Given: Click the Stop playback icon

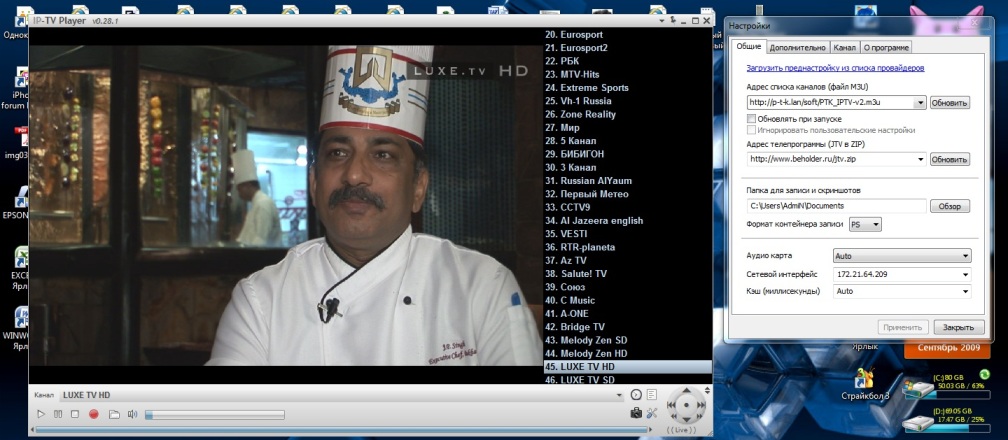Looking at the screenshot, I should [x=74, y=414].
